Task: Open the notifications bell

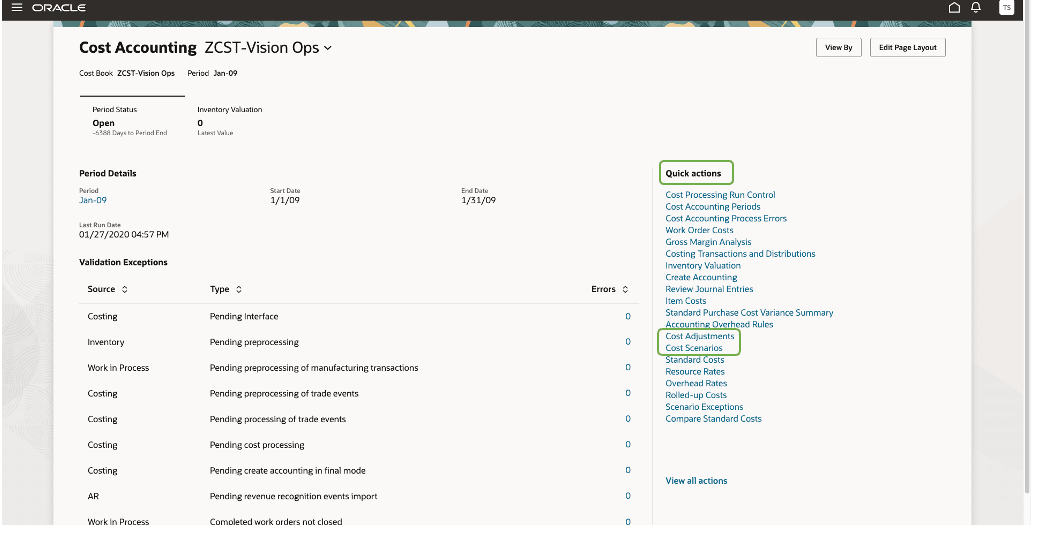Action: click(x=976, y=7)
